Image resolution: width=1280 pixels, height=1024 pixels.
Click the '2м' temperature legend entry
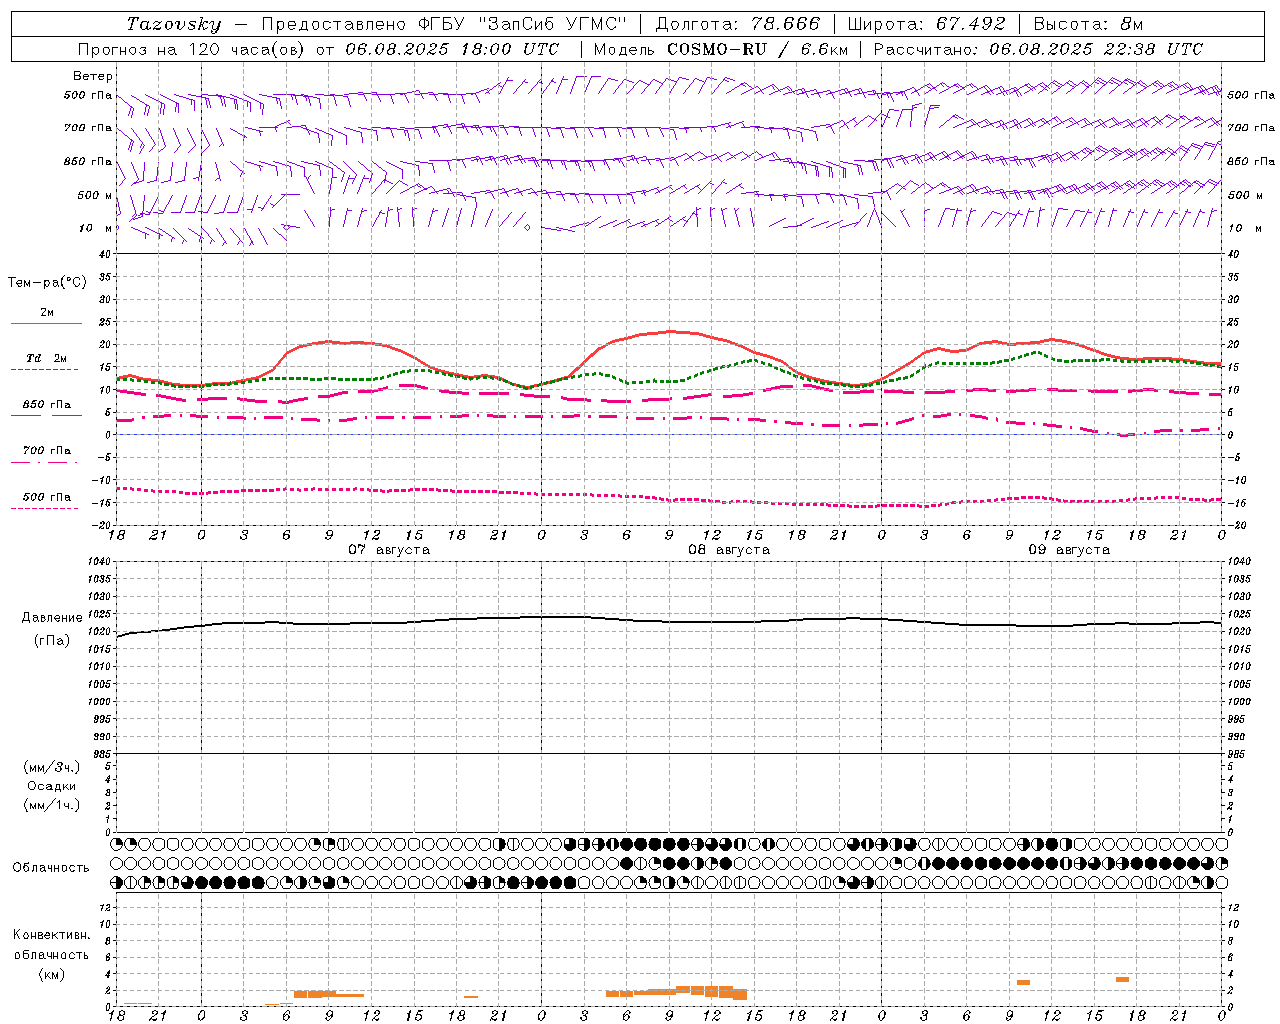(47, 313)
